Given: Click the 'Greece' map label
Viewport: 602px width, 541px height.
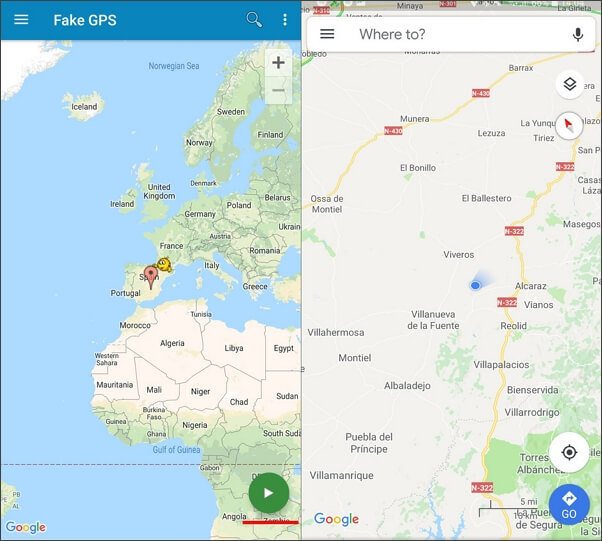Looking at the screenshot, I should 255,286.
